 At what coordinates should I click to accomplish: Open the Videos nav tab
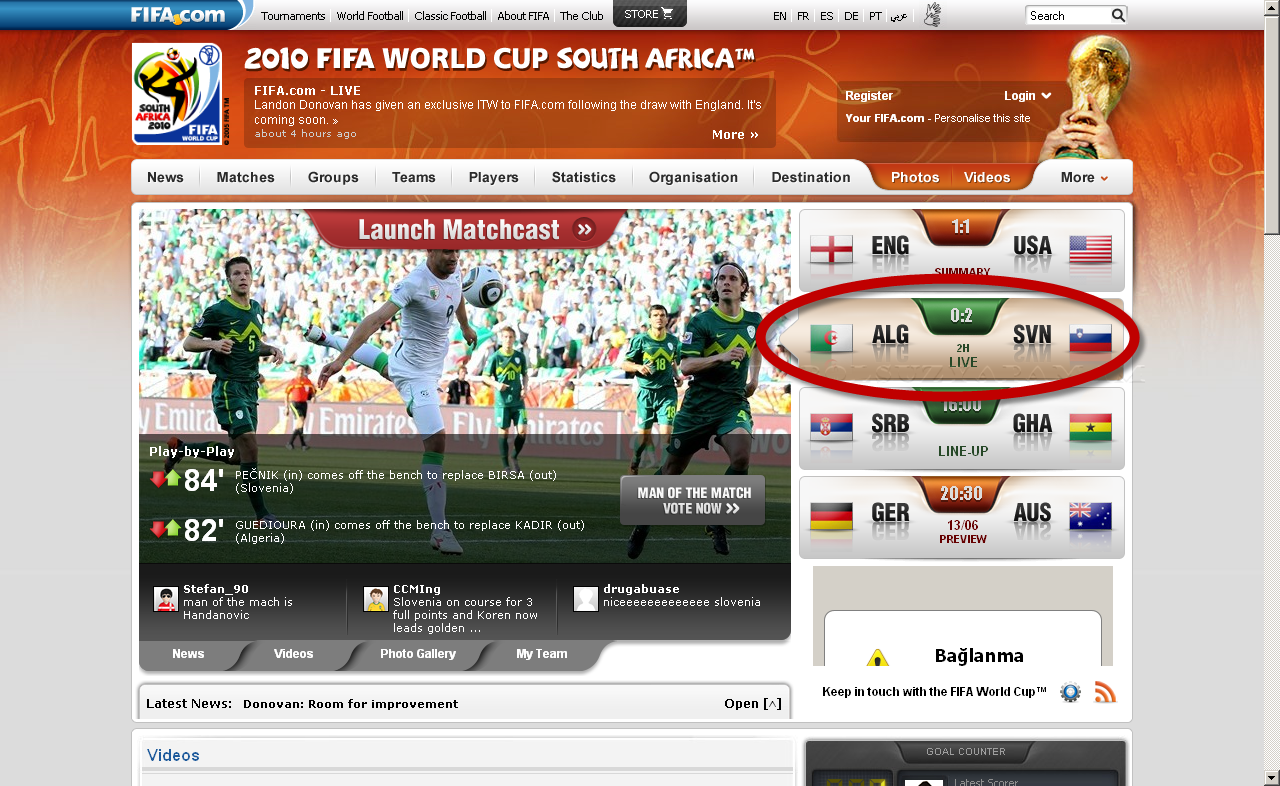(x=987, y=177)
